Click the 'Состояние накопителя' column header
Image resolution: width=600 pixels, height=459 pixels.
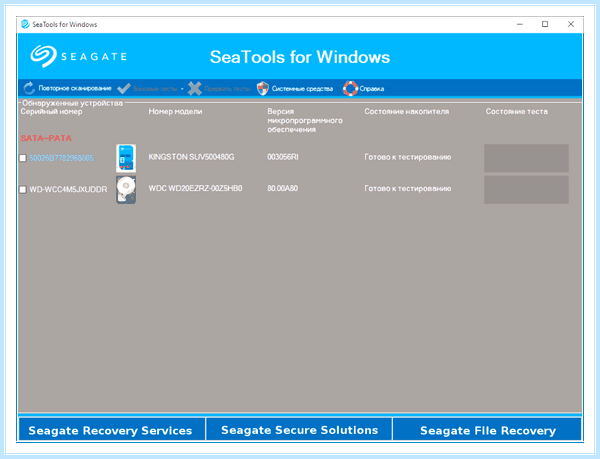[407, 112]
